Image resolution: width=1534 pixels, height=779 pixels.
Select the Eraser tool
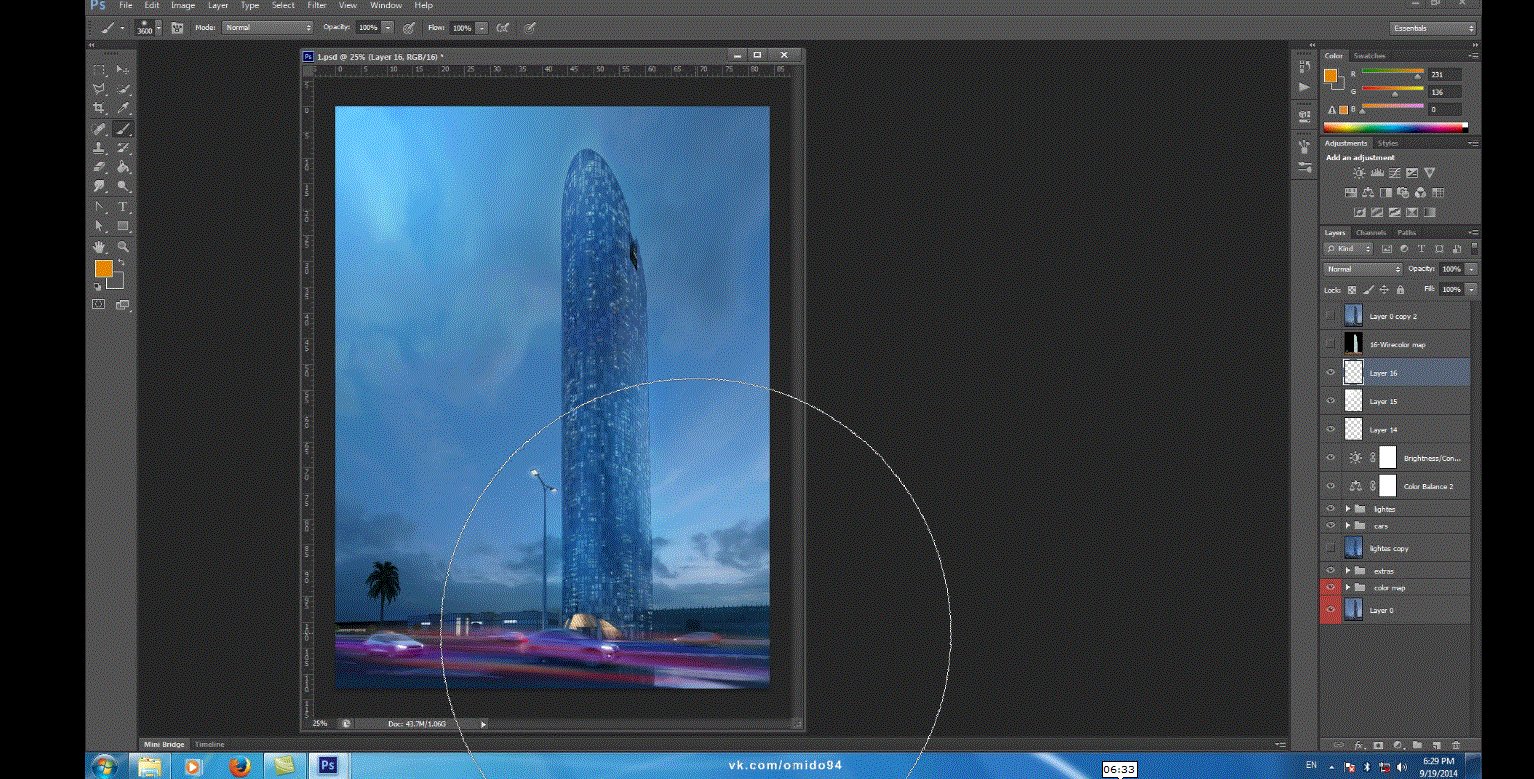100,167
